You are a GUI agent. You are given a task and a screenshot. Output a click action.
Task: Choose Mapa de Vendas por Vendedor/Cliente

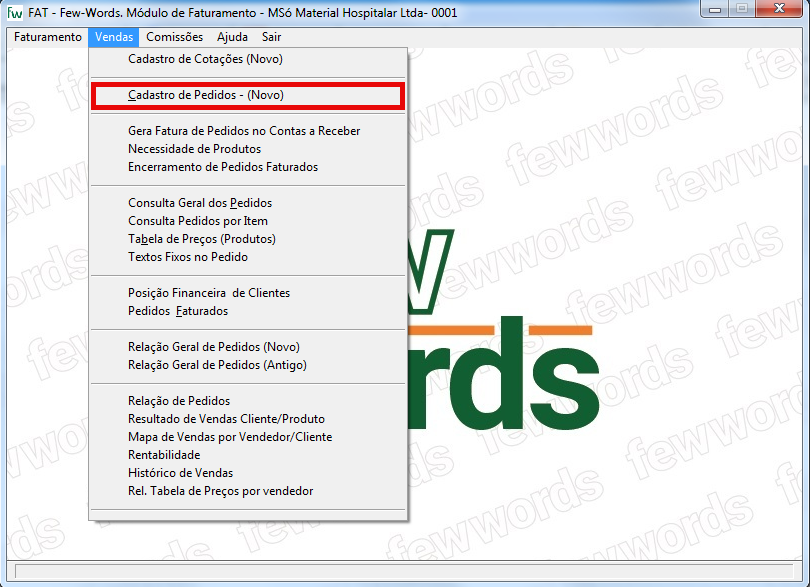pos(248,437)
